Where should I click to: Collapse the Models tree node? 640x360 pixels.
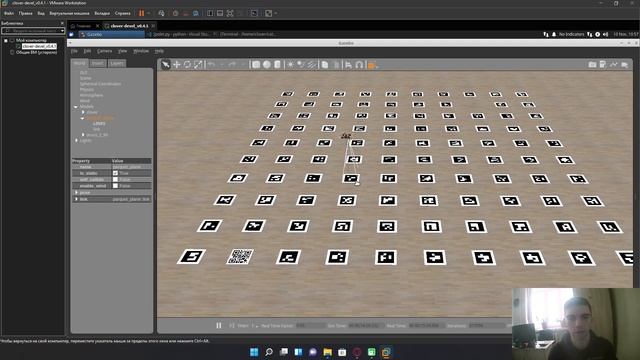point(76,107)
